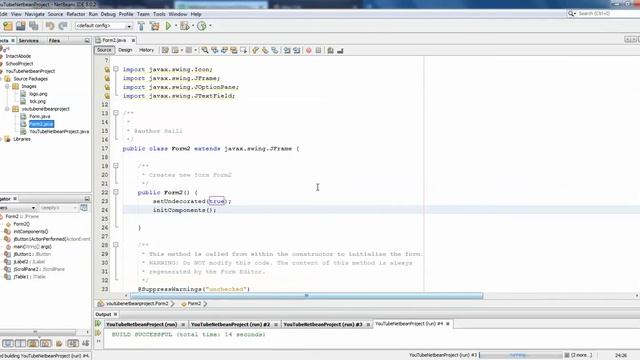Click the last sort icon below Navigator
Image resolution: width=640 pixels, height=360 pixels.
pos(86,344)
